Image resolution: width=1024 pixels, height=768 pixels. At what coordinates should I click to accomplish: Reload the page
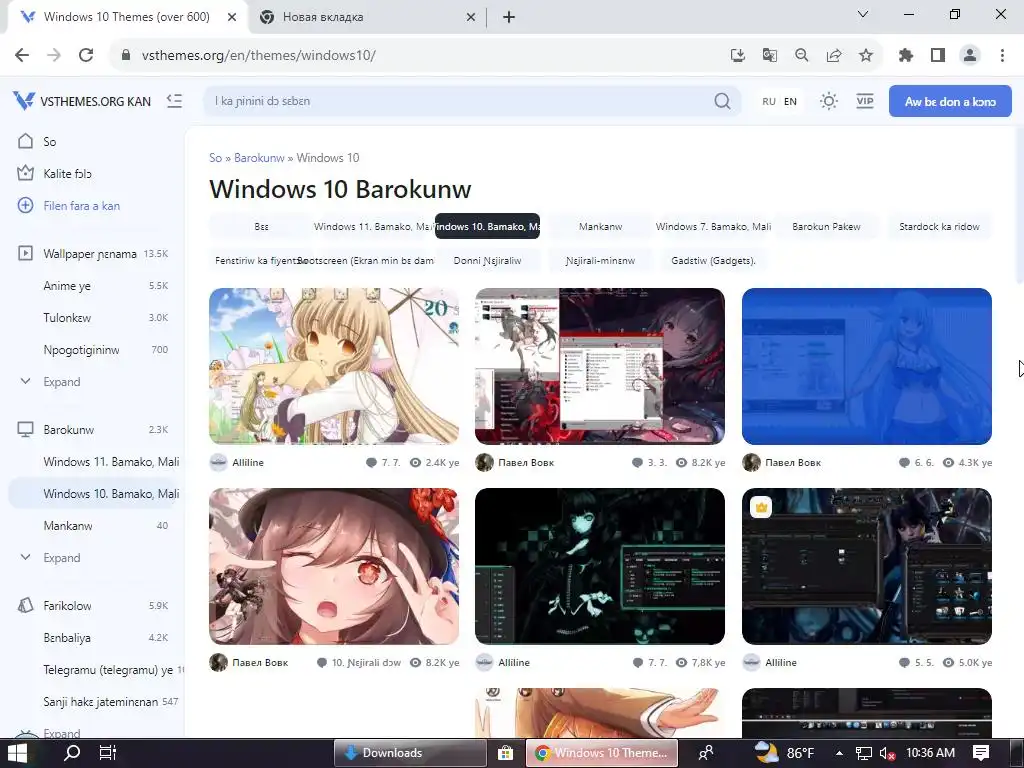(86, 55)
